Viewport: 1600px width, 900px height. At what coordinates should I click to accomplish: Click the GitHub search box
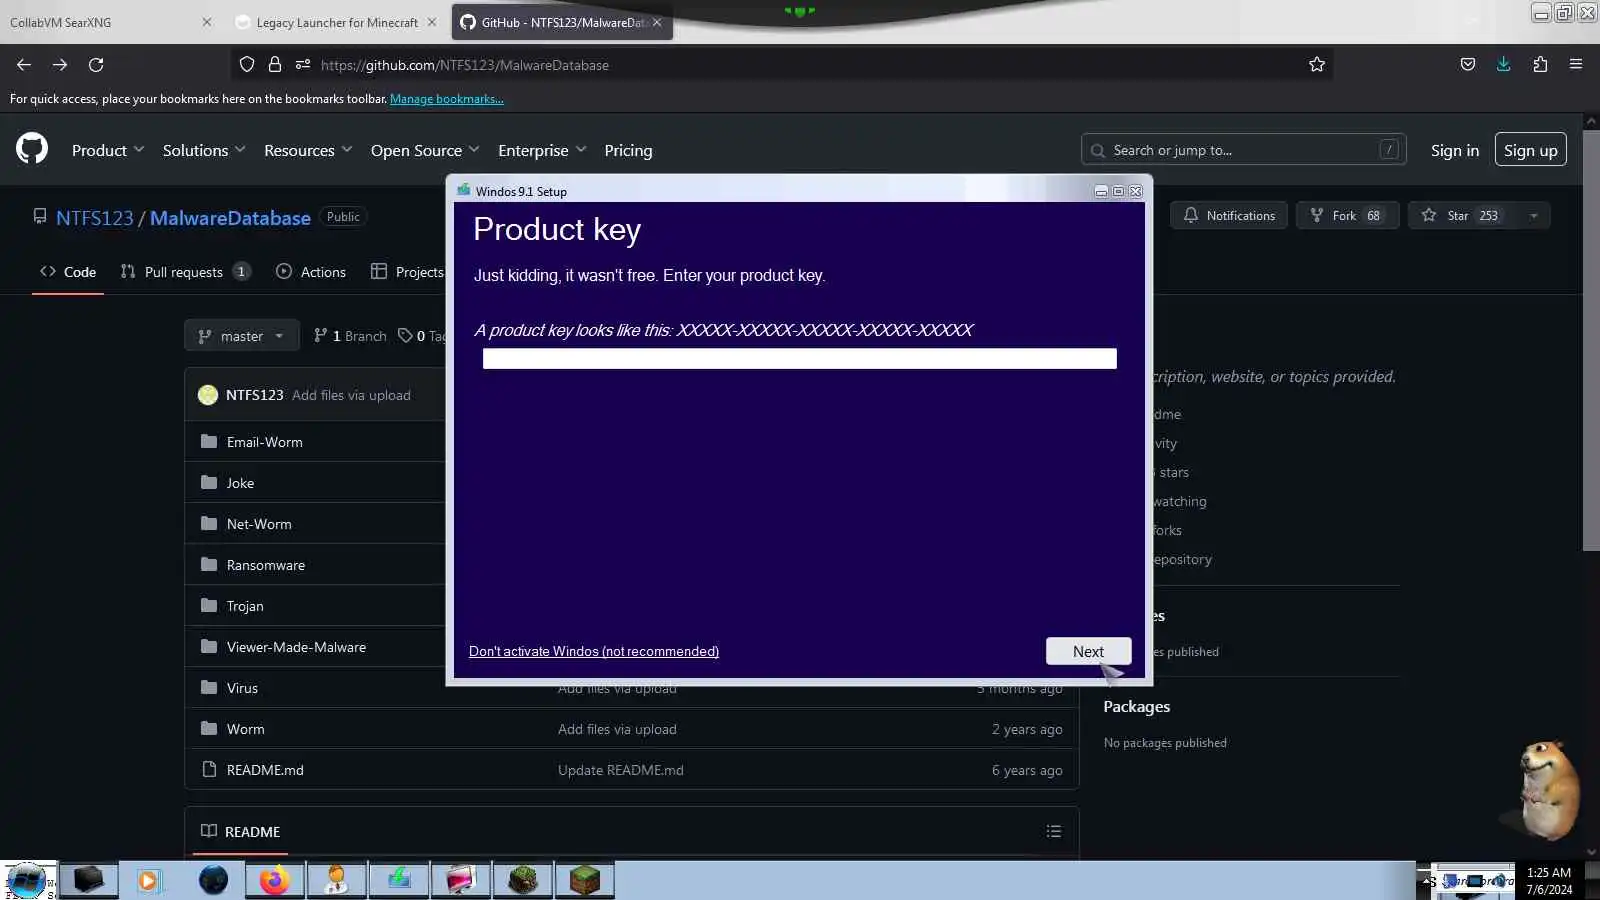coord(1243,150)
